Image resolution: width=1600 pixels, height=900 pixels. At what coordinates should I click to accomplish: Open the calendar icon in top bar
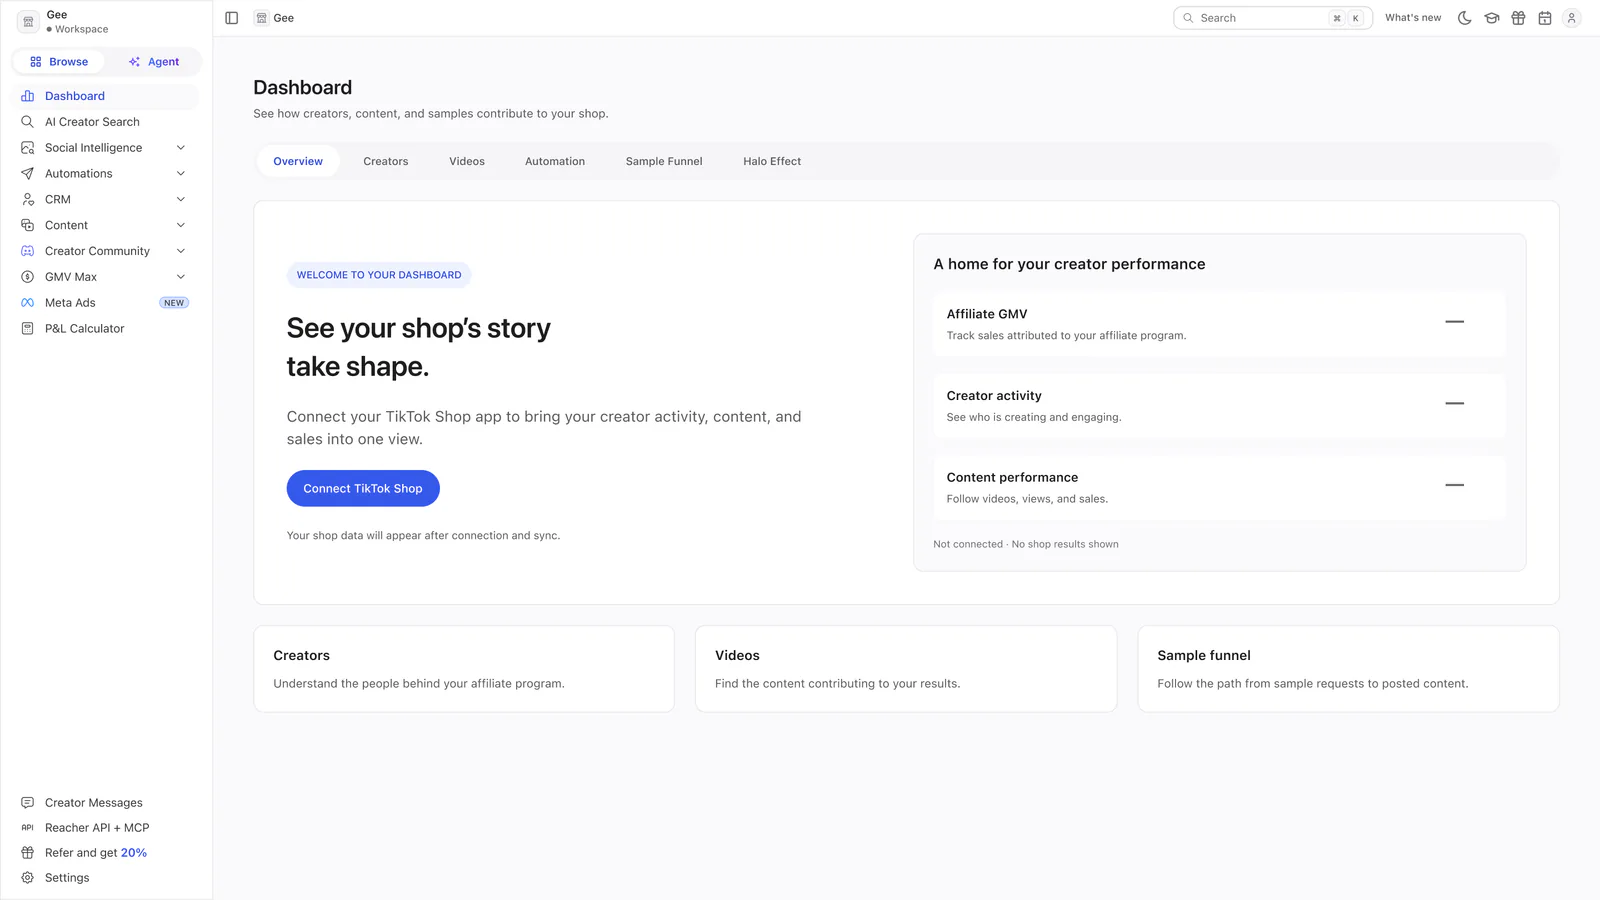point(1545,18)
